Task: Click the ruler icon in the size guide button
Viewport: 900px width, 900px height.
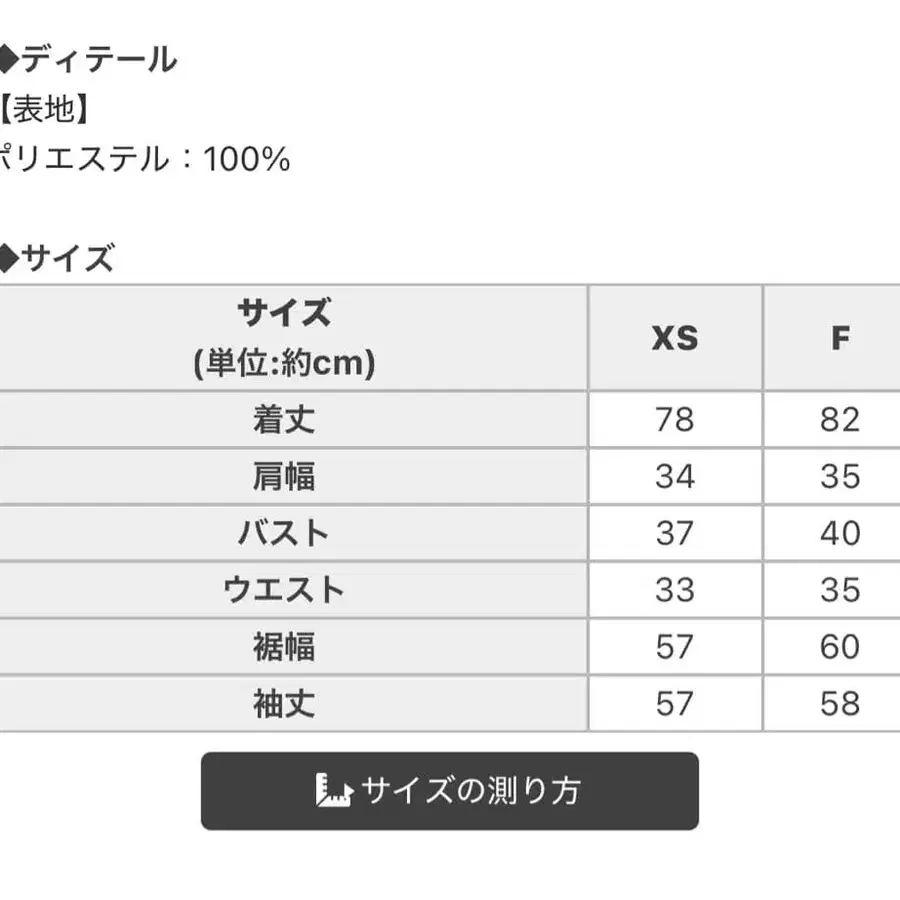Action: 333,791
